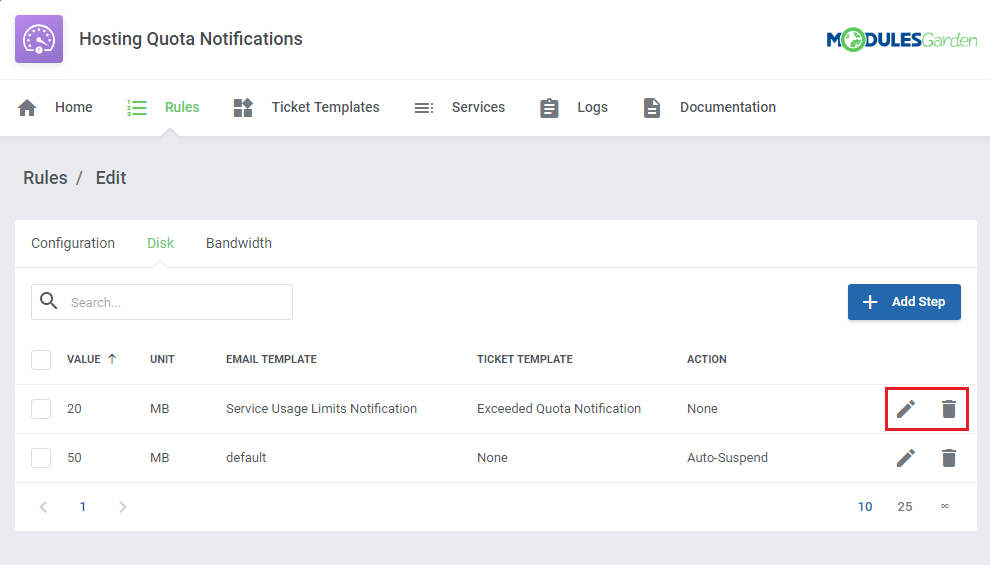Screen dimensions: 990x565
Task: Click the TICKET TEMPLATE column header
Action: click(525, 359)
